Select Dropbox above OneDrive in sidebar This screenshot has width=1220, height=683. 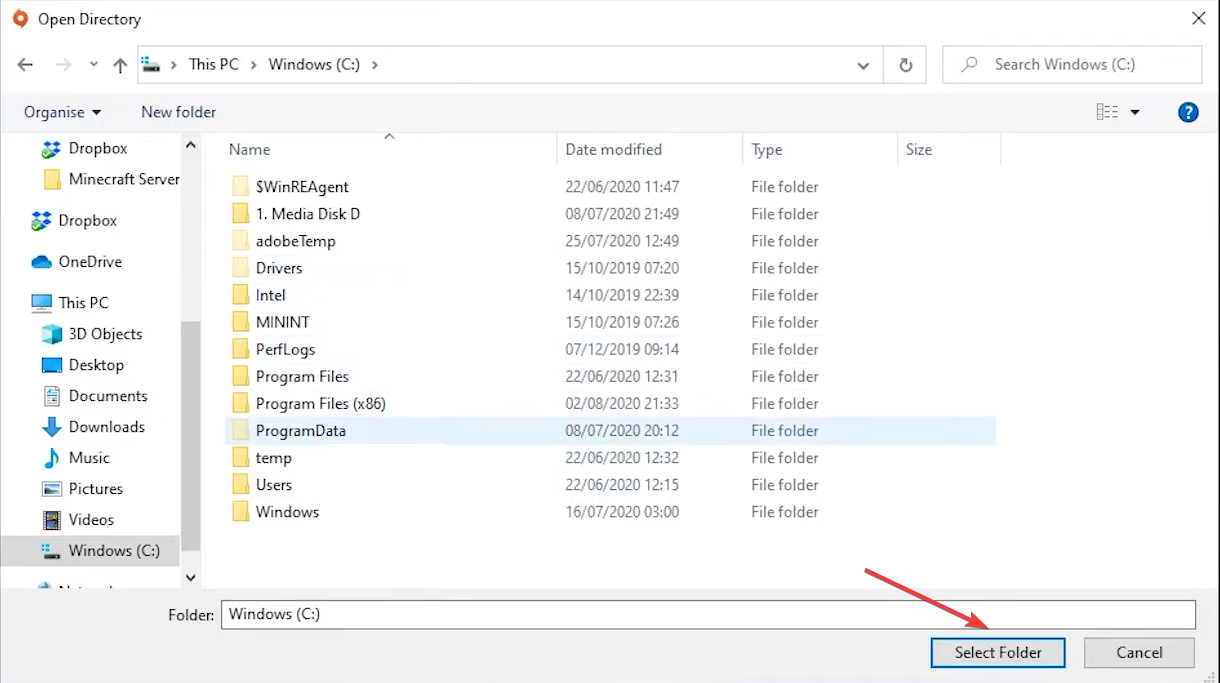point(87,220)
